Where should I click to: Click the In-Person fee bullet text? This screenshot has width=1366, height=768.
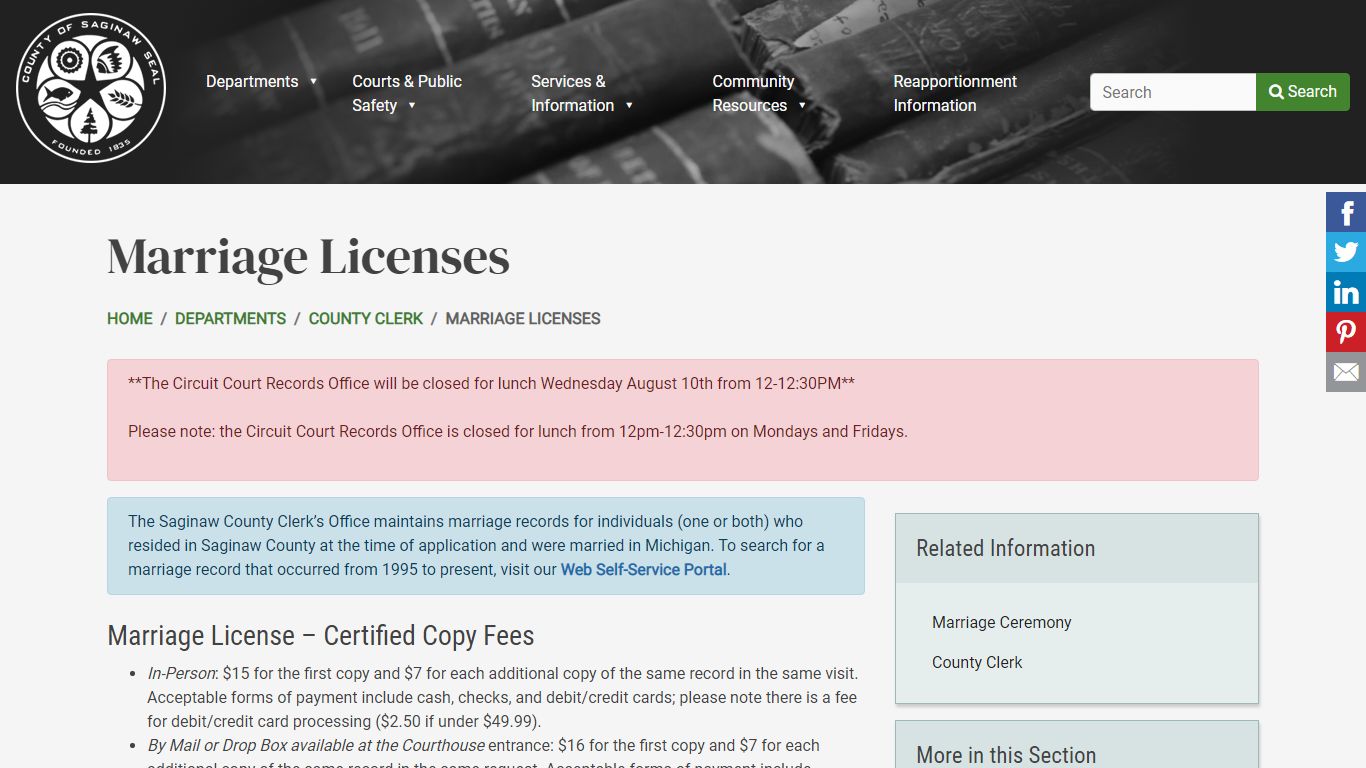coord(502,697)
